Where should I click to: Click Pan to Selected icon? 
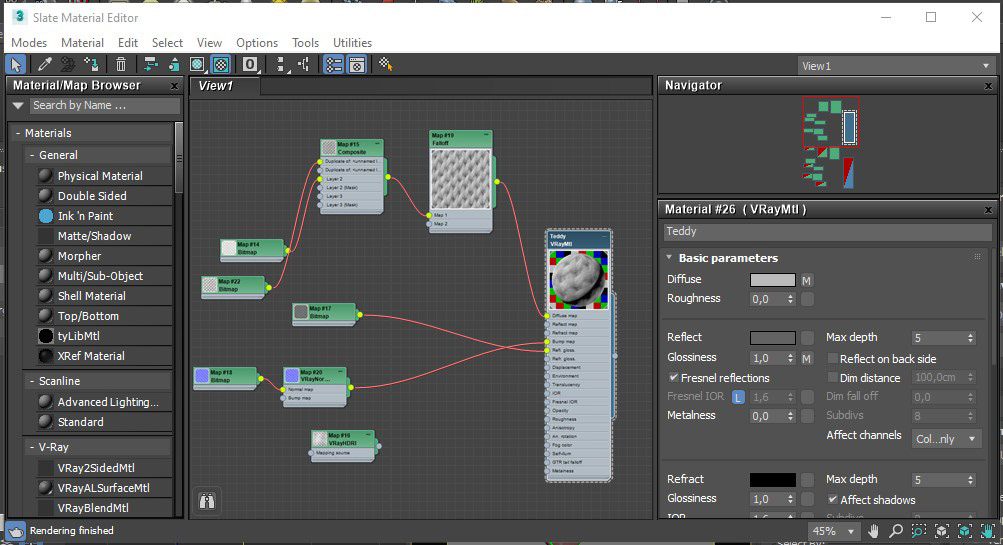(x=988, y=531)
